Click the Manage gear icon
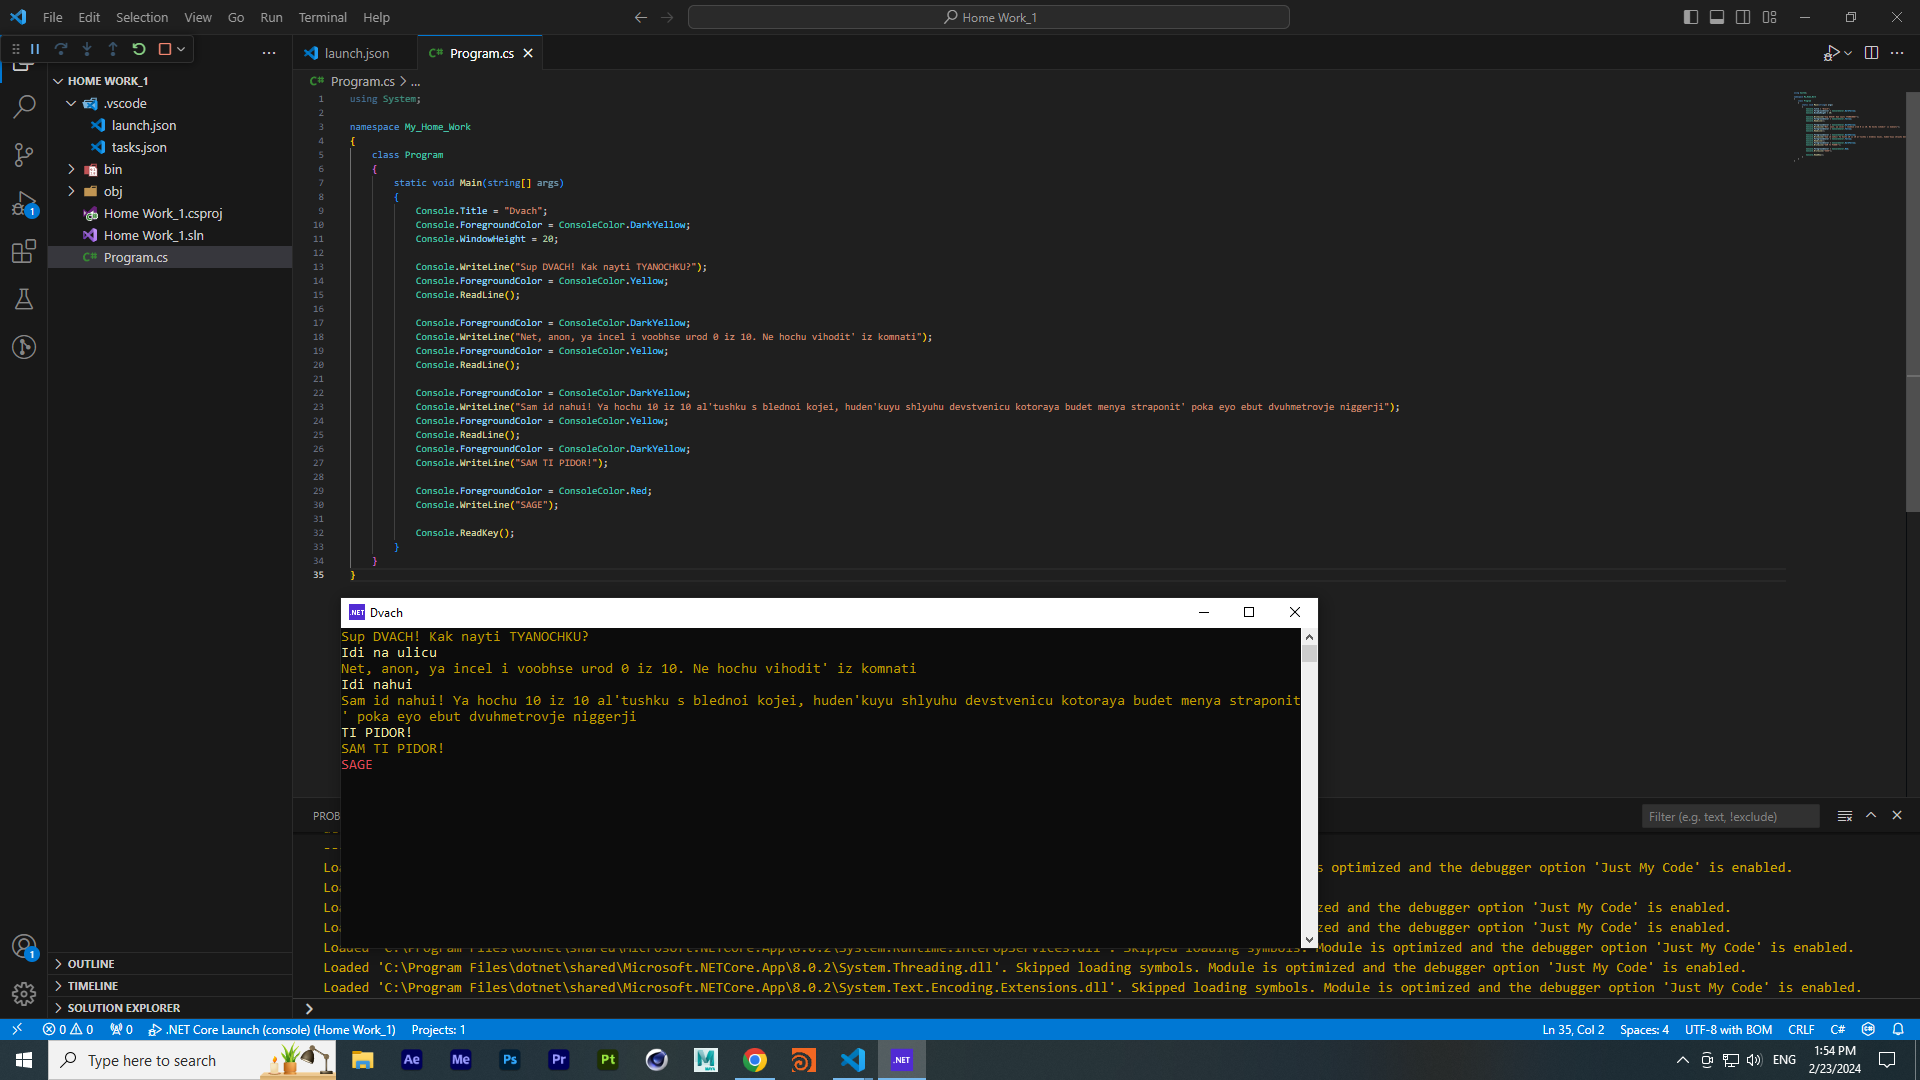The image size is (1920, 1080). [24, 993]
